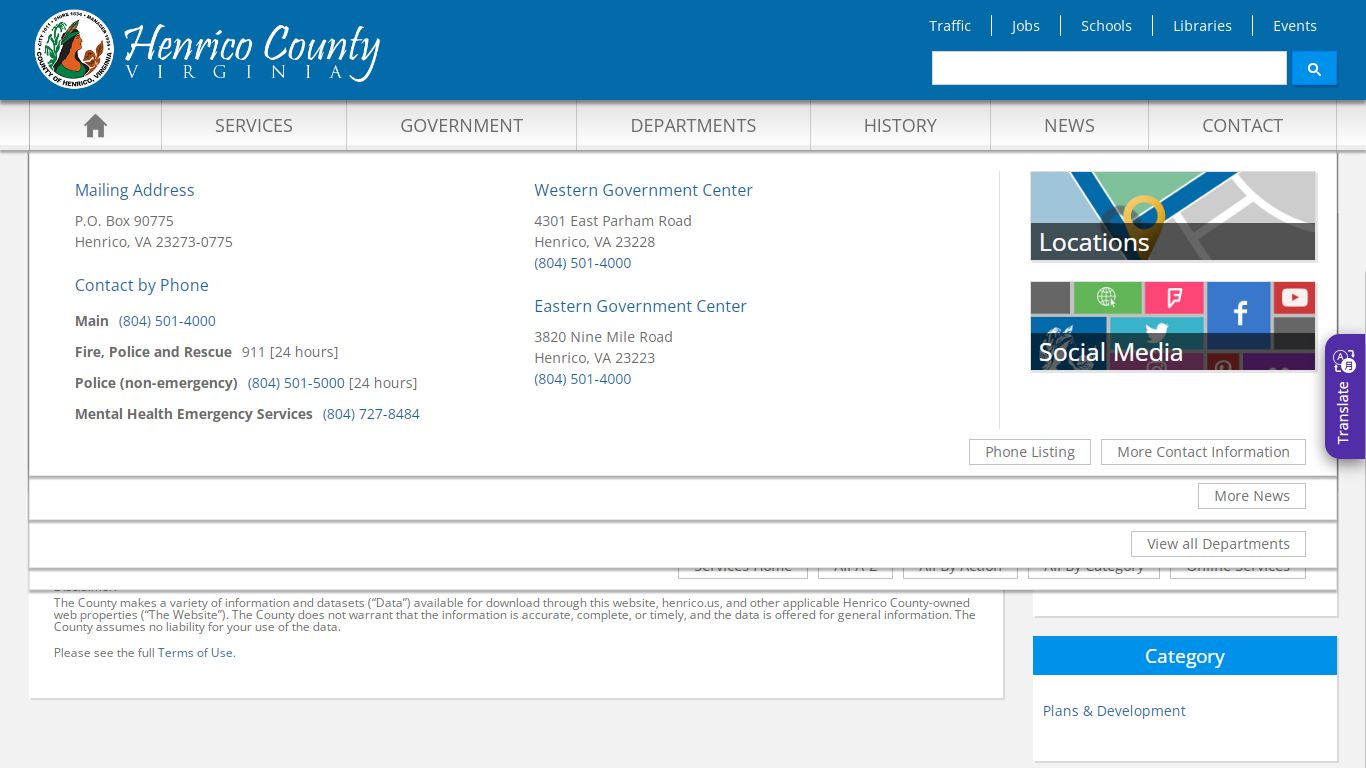Click the Henrico County seal logo
The height and width of the screenshot is (768, 1366).
point(74,50)
